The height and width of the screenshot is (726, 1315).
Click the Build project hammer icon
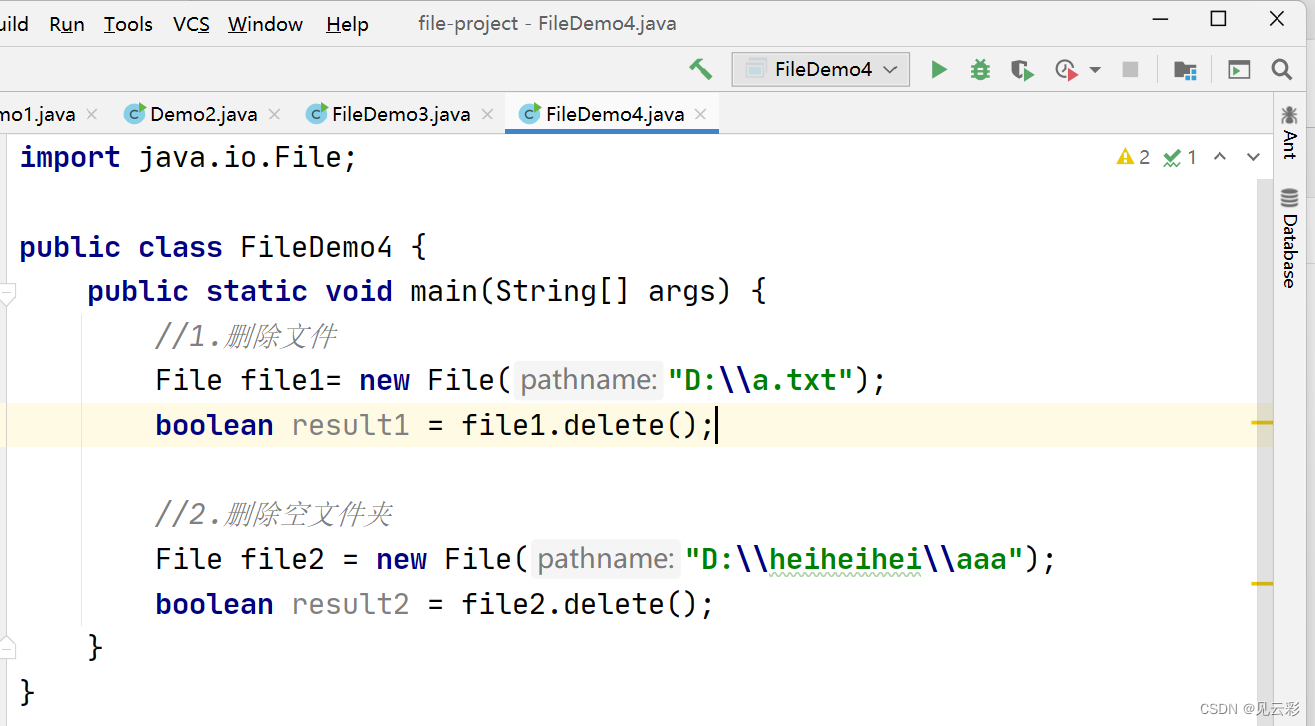pyautogui.click(x=700, y=69)
